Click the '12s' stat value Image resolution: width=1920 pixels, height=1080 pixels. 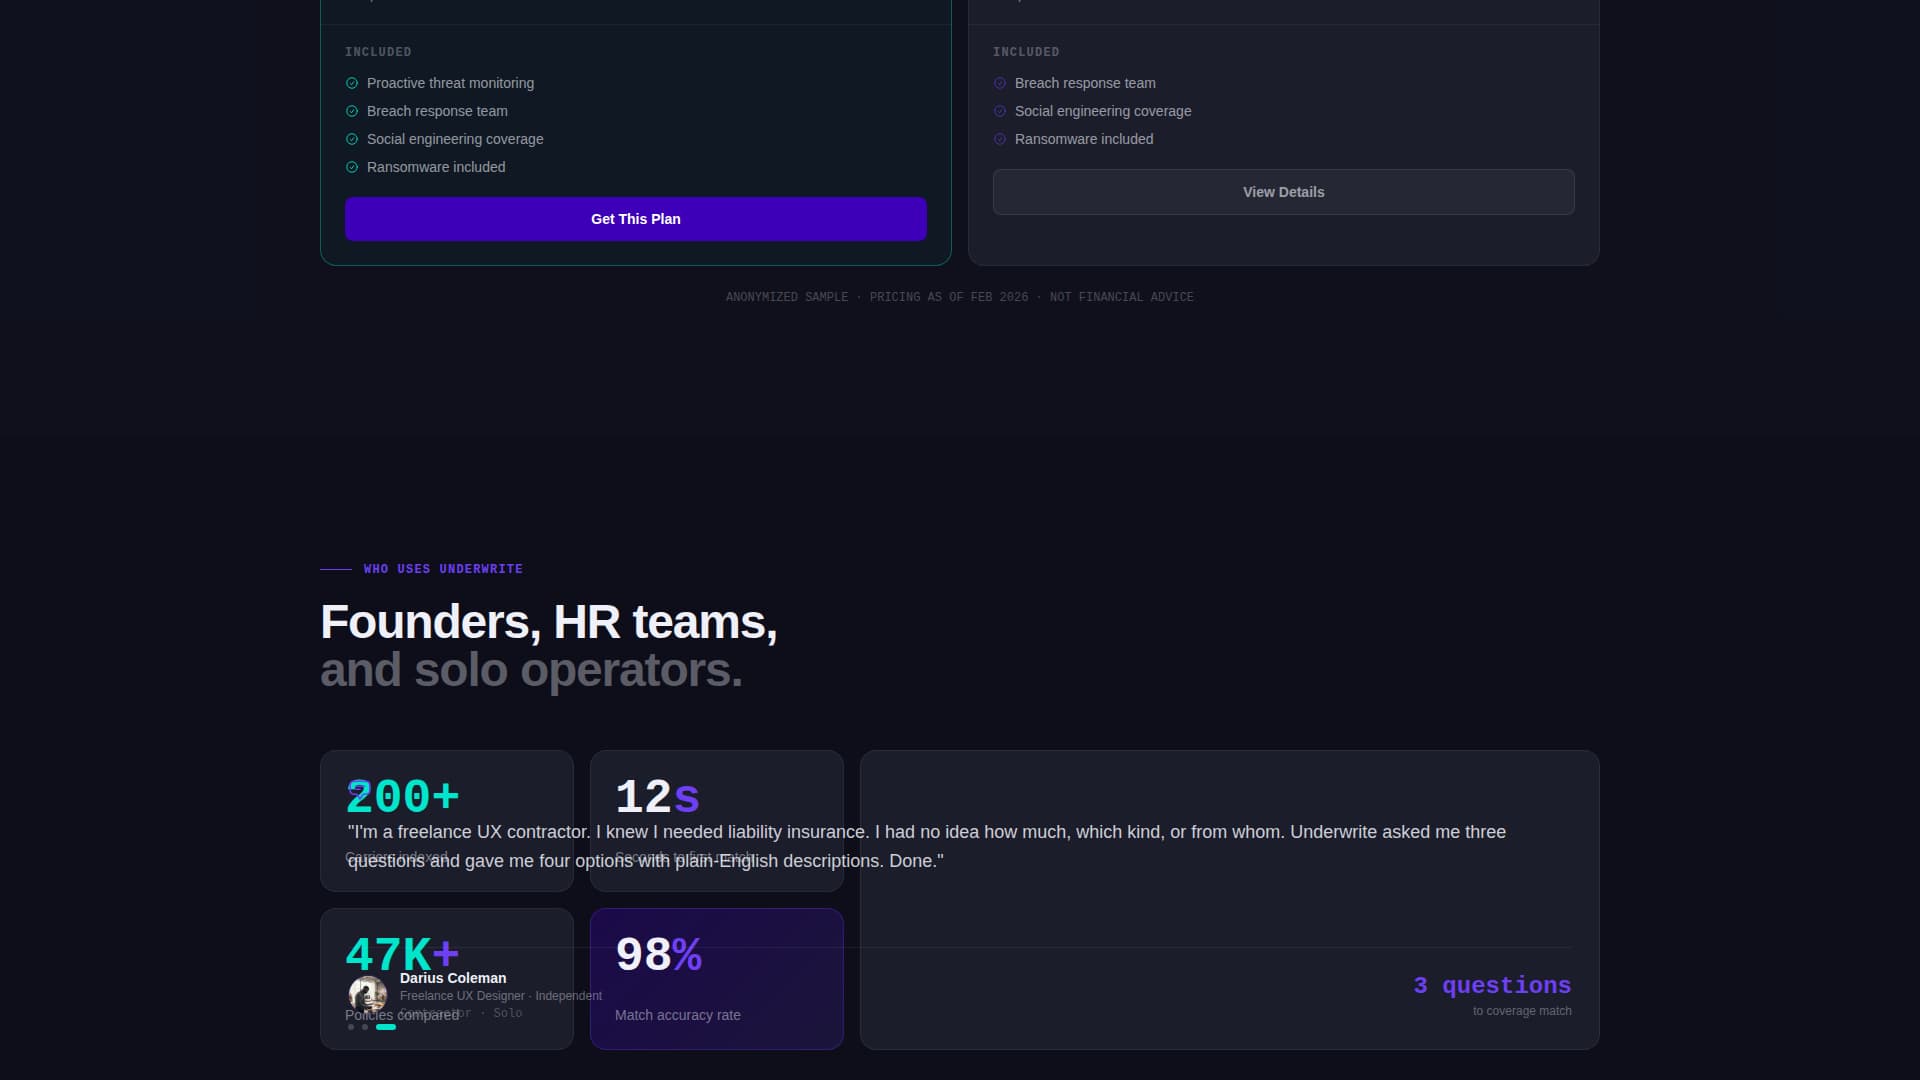click(658, 797)
